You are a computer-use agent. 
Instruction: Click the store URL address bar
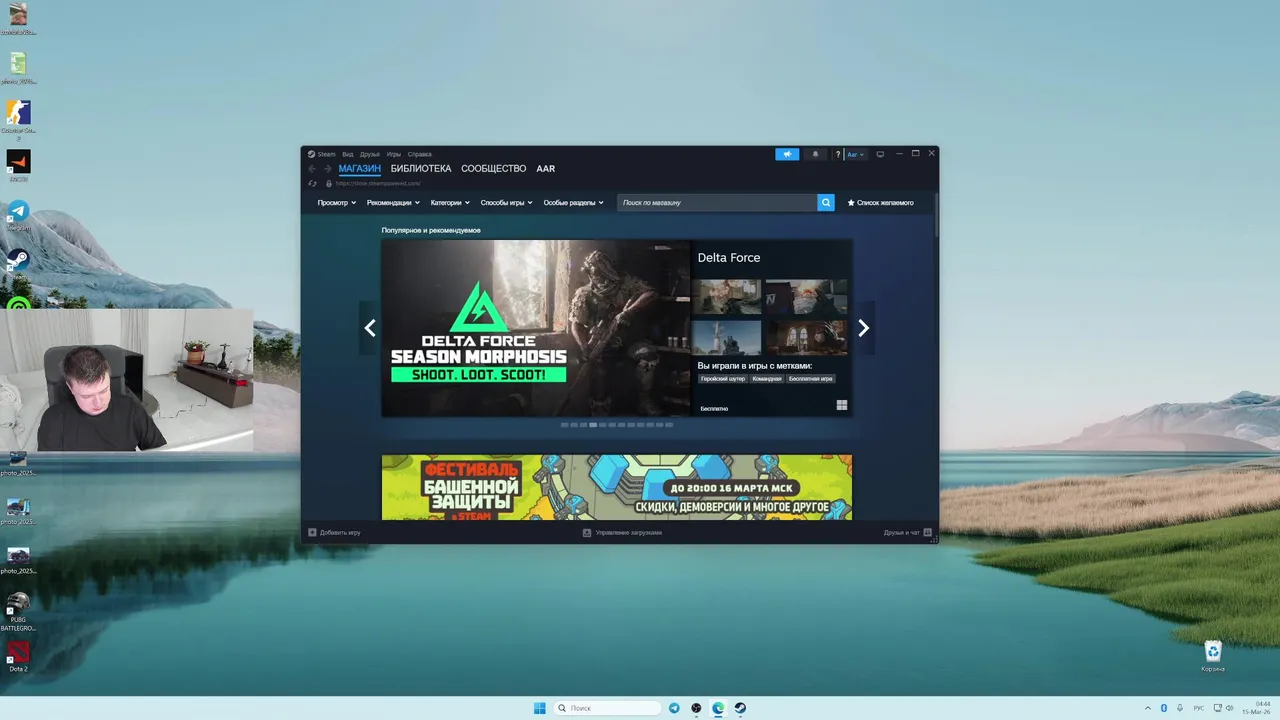point(380,183)
